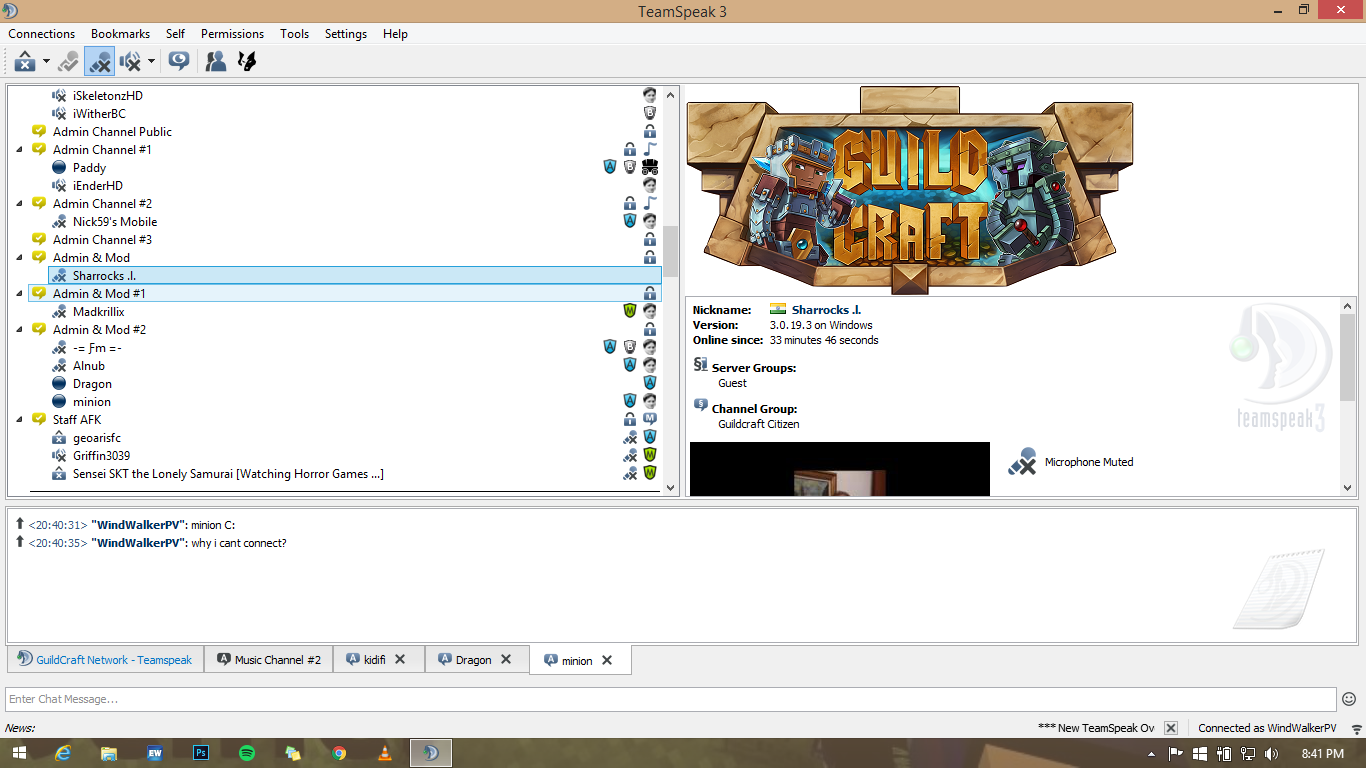Click the B shield badge beside iWitherBC

pyautogui.click(x=650, y=114)
